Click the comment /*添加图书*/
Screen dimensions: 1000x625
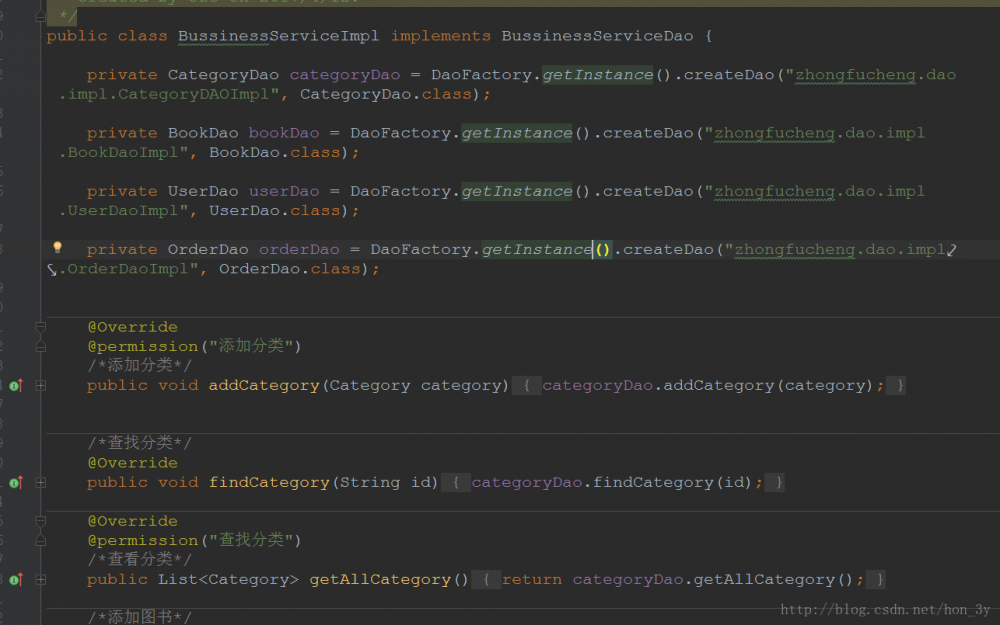point(139,617)
